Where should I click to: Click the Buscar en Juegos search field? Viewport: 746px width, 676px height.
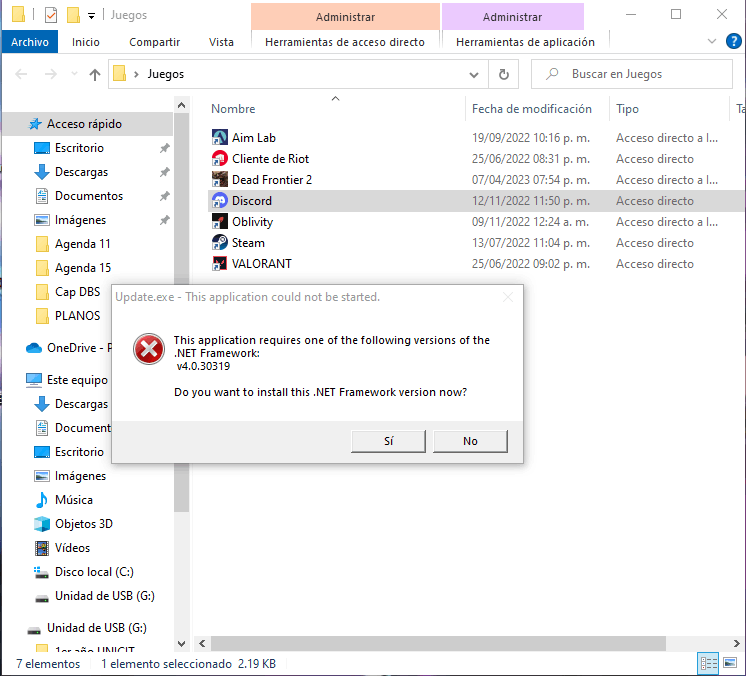tap(632, 74)
